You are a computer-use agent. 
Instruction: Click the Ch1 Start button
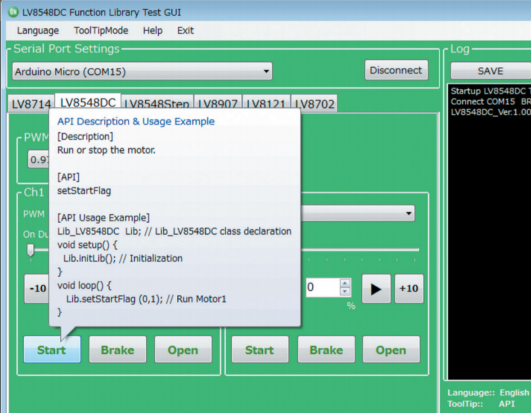pyautogui.click(x=52, y=350)
